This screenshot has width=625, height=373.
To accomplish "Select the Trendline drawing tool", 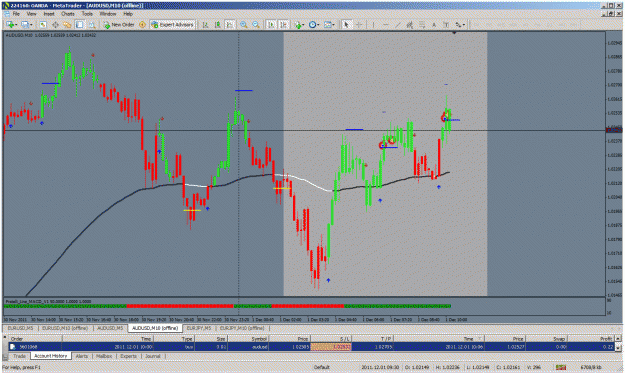I will click(x=397, y=25).
